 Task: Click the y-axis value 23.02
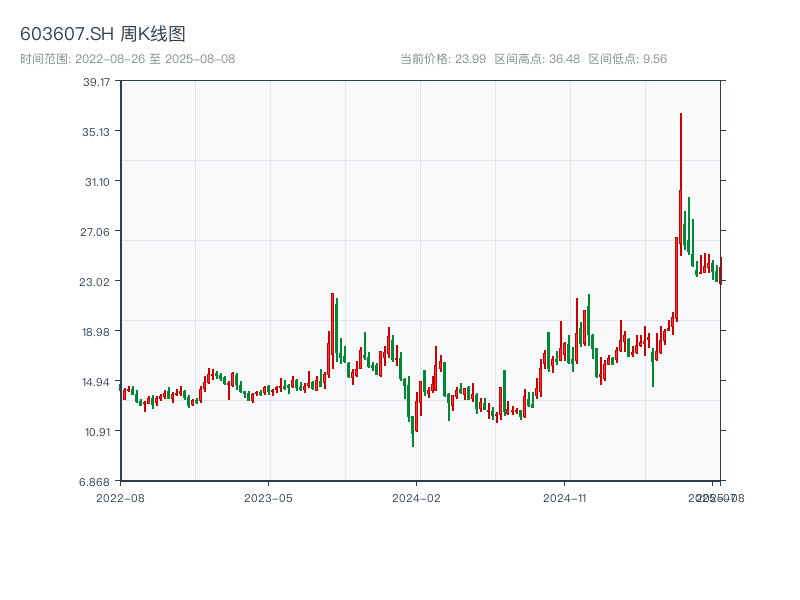(x=94, y=282)
